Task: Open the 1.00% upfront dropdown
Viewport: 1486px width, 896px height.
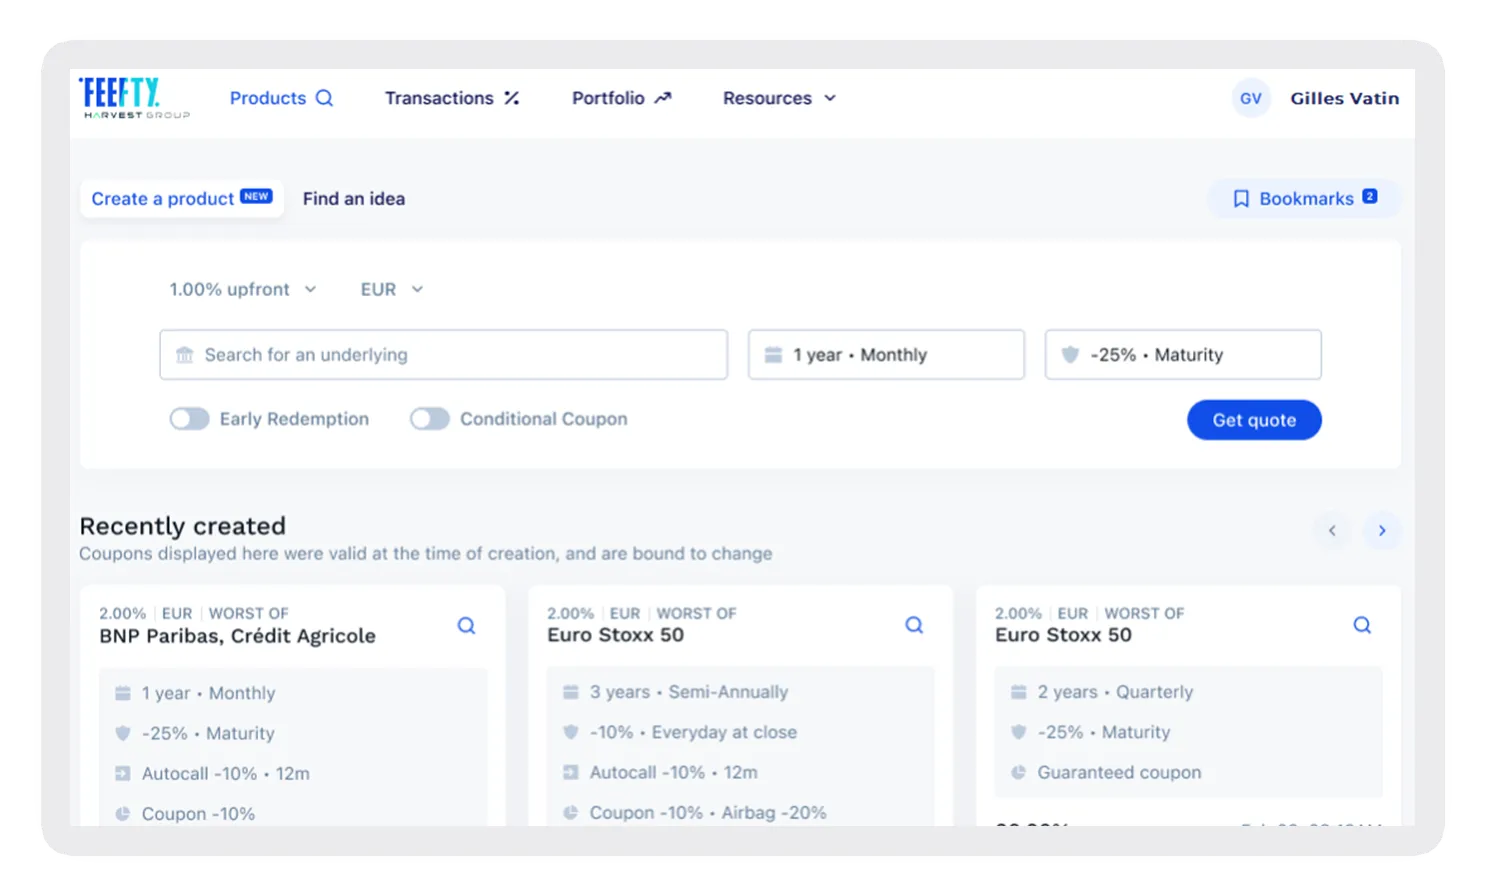Action: pyautogui.click(x=243, y=289)
